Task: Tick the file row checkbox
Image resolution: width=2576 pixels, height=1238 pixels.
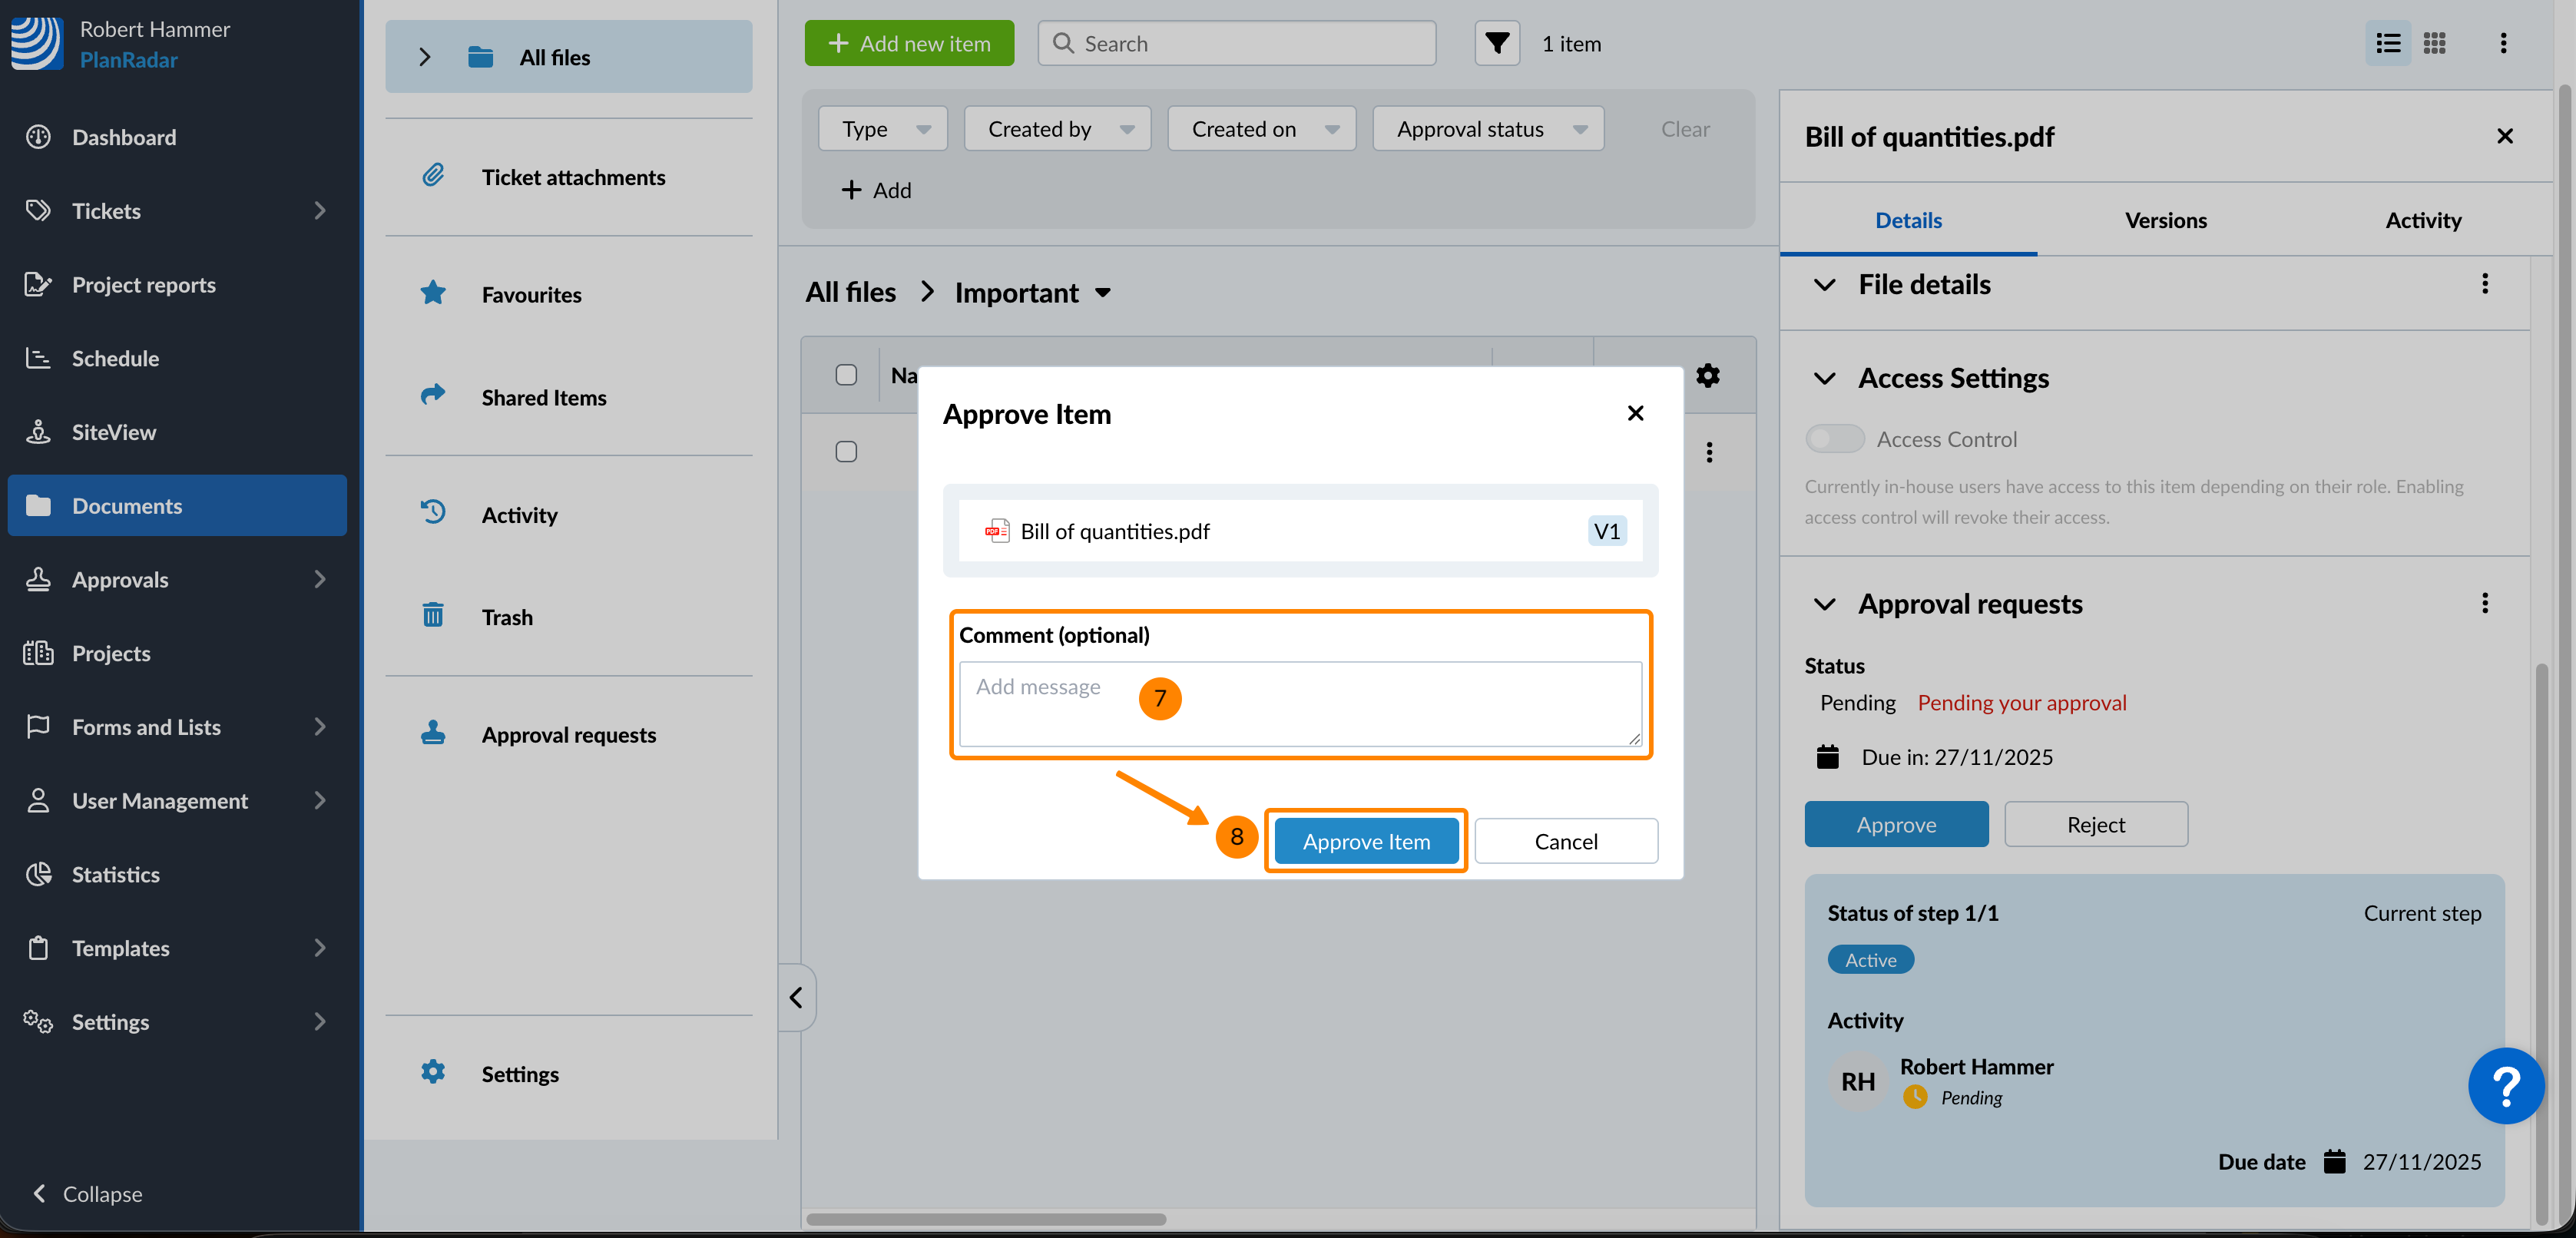Action: (846, 452)
